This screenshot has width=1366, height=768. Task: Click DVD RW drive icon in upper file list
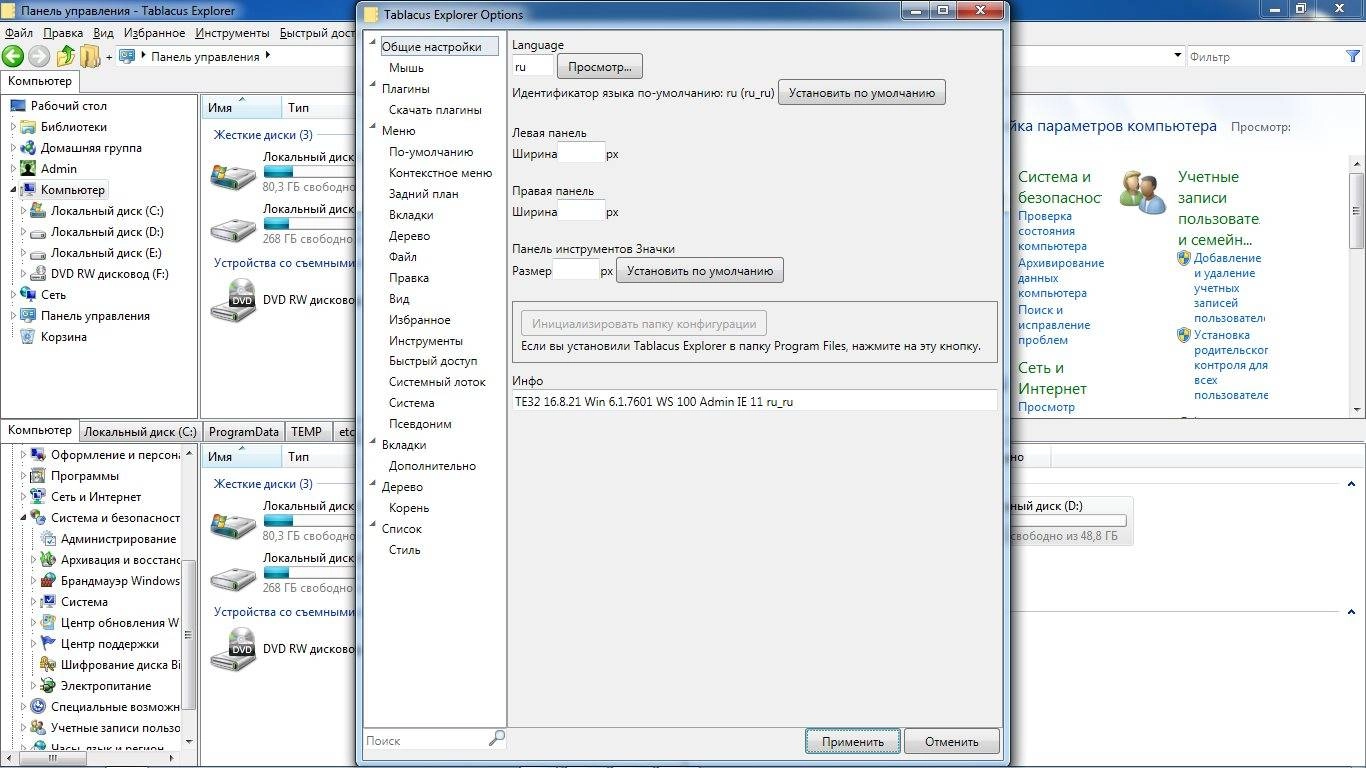[233, 300]
